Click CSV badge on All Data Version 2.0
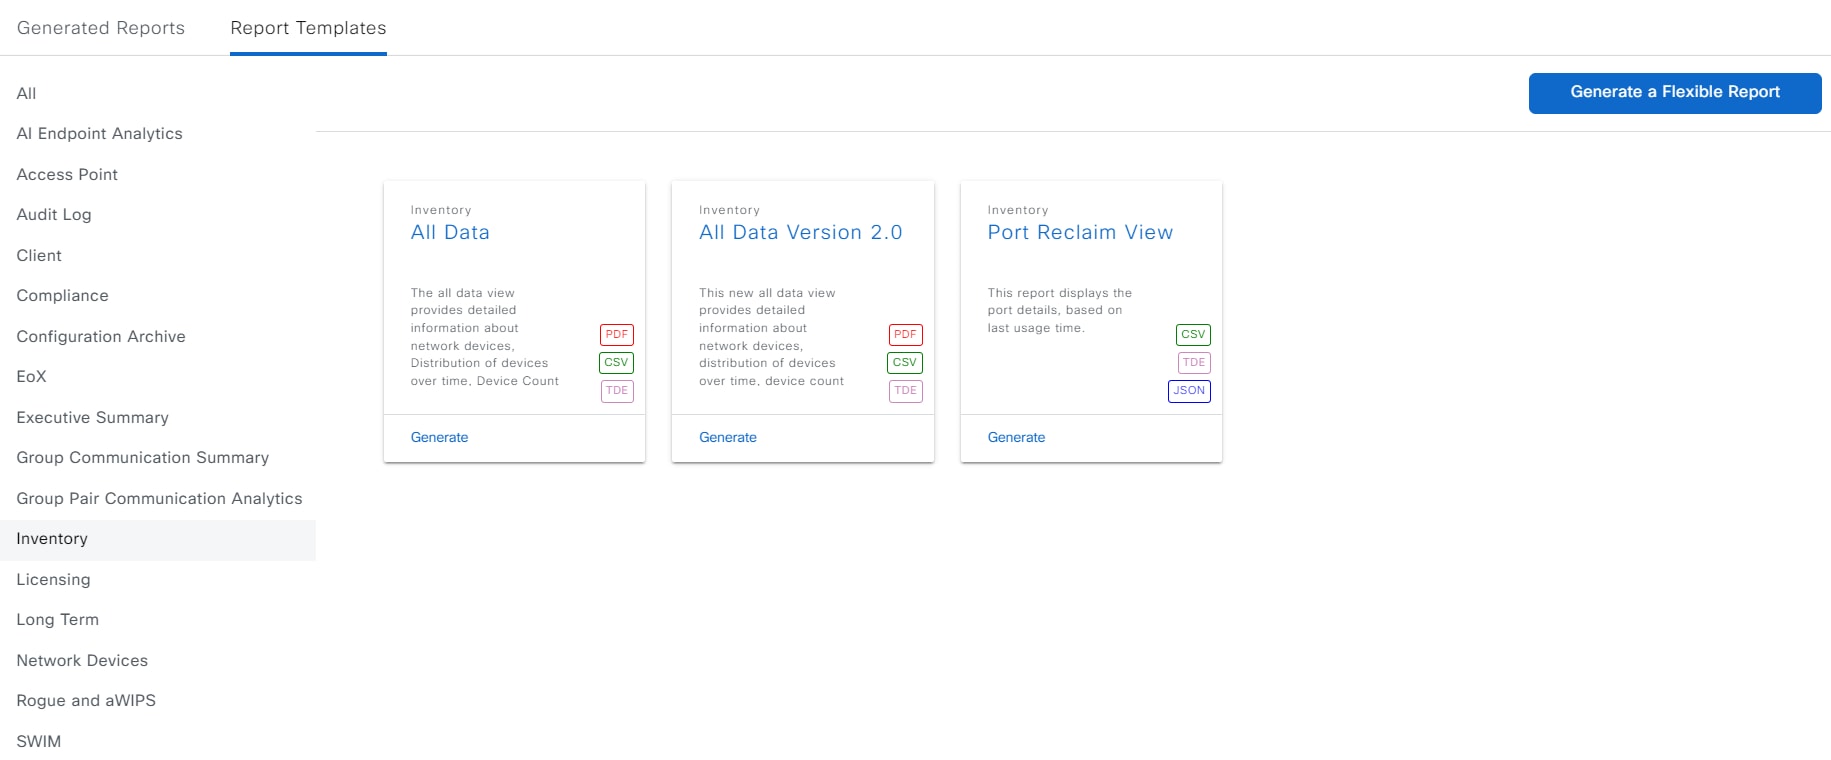 905,363
